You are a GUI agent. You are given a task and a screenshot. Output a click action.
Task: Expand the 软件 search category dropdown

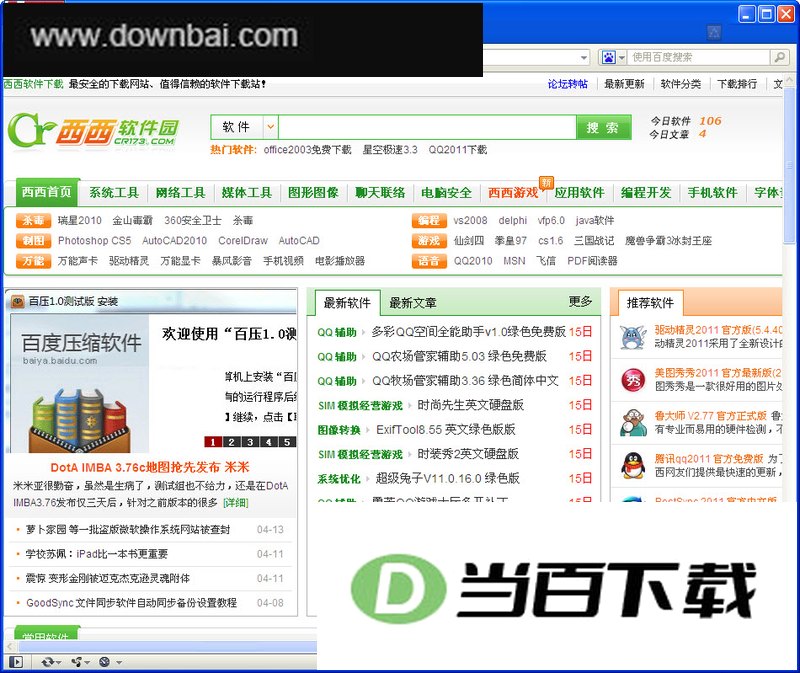270,127
